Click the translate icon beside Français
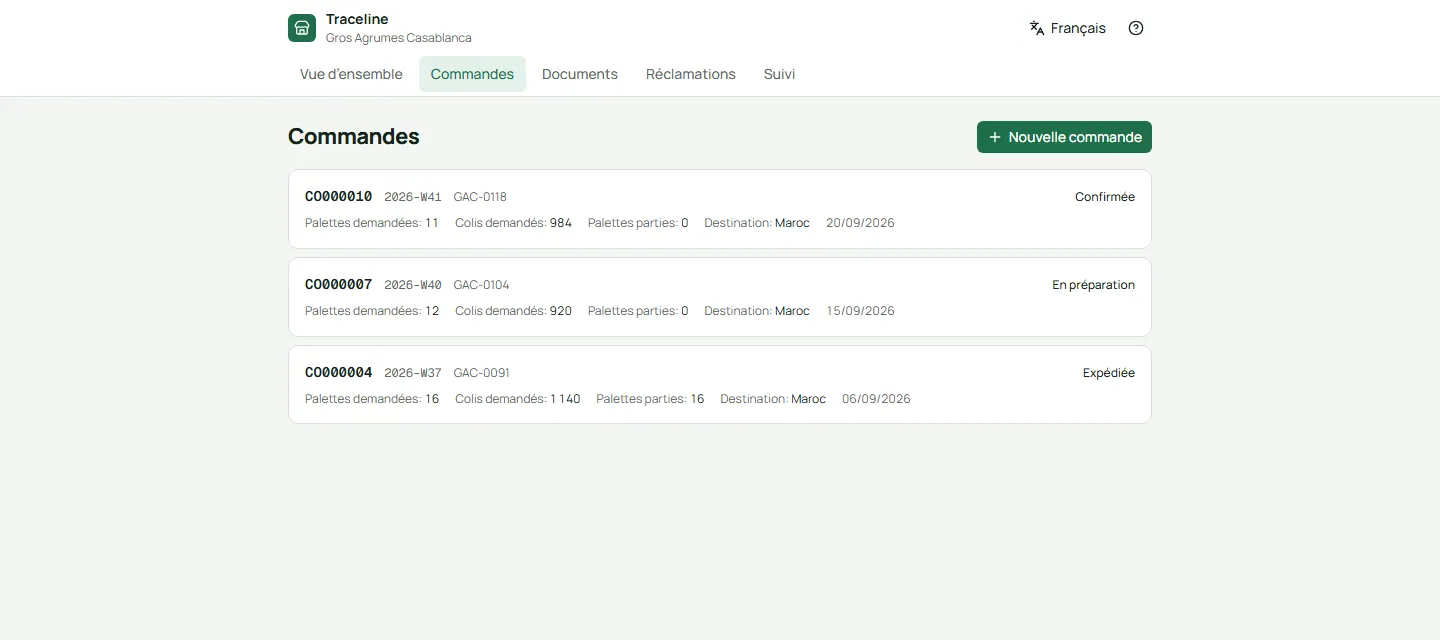Image resolution: width=1440 pixels, height=640 pixels. coord(1037,28)
